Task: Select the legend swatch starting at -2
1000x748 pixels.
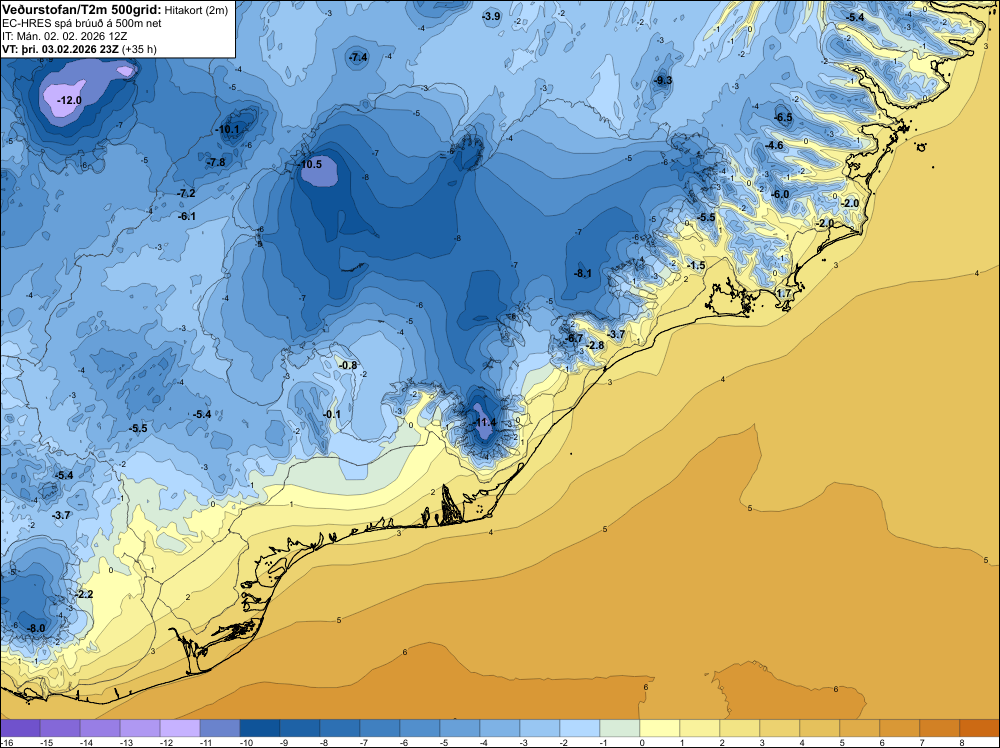Action: pyautogui.click(x=580, y=728)
